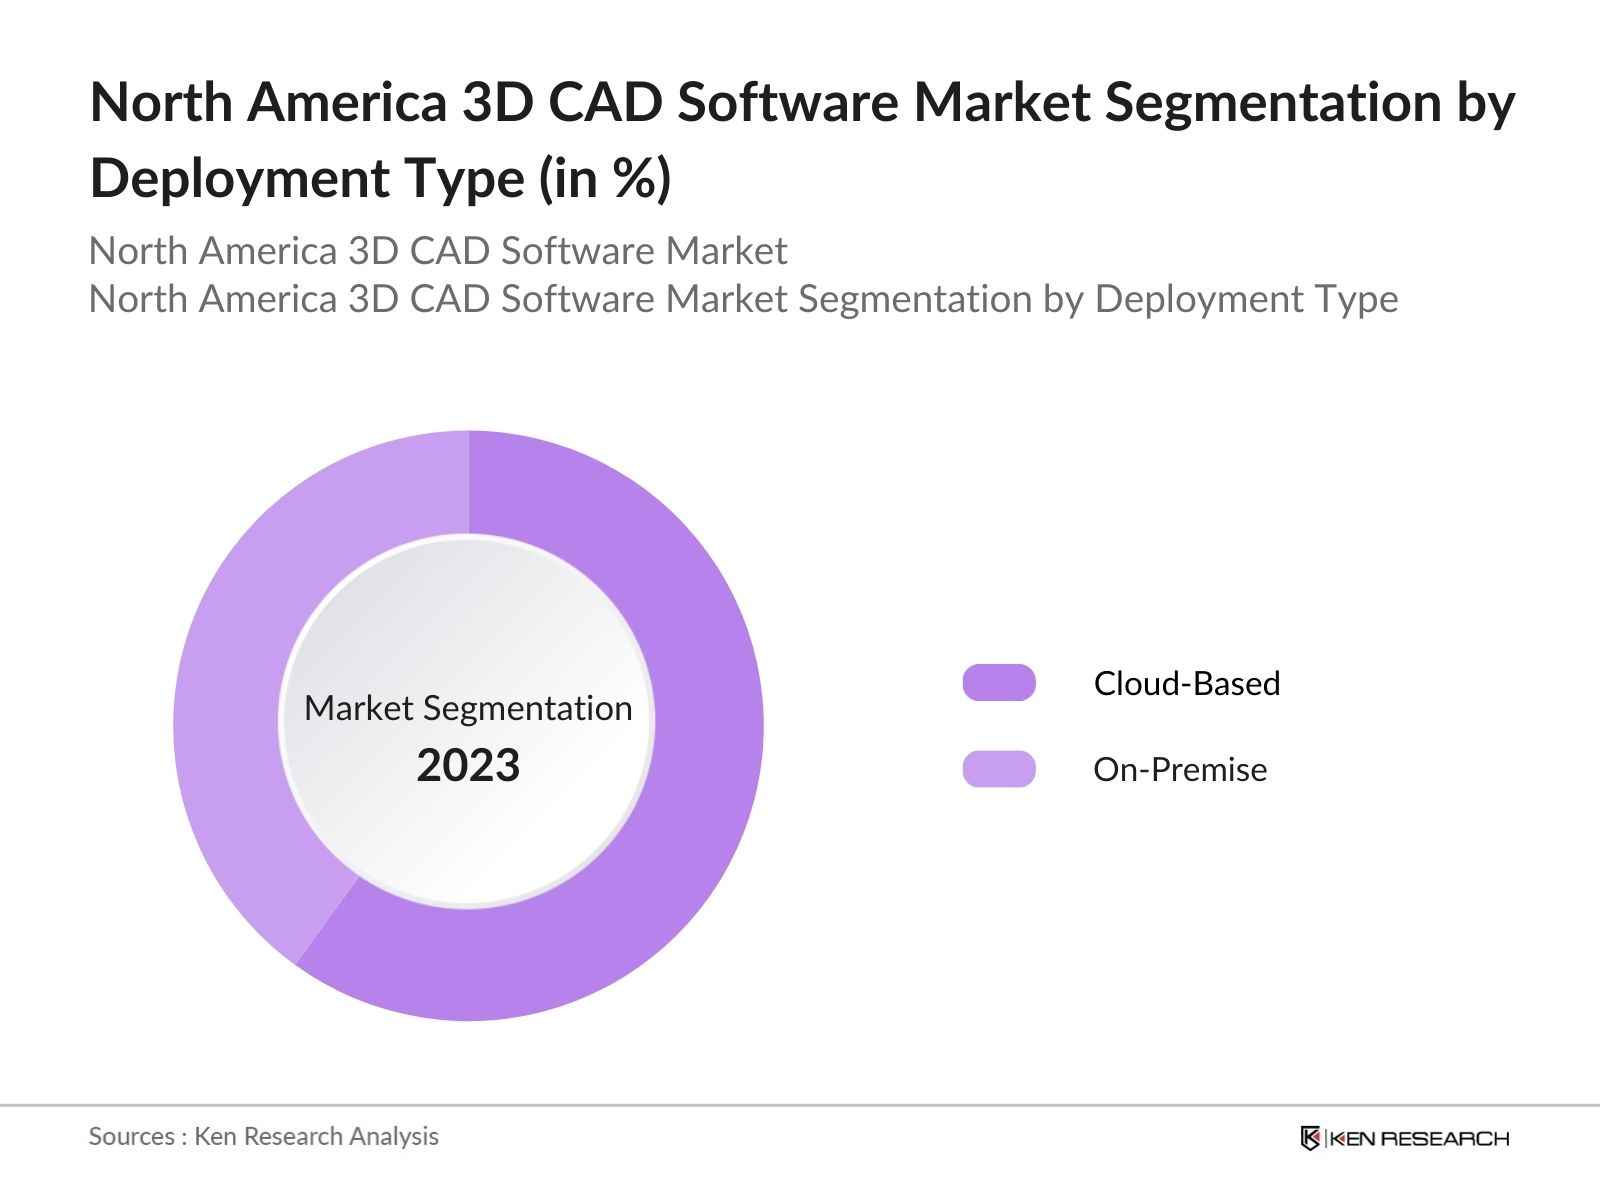
Task: Toggle the Market Segmentation center label
Action: (470, 710)
